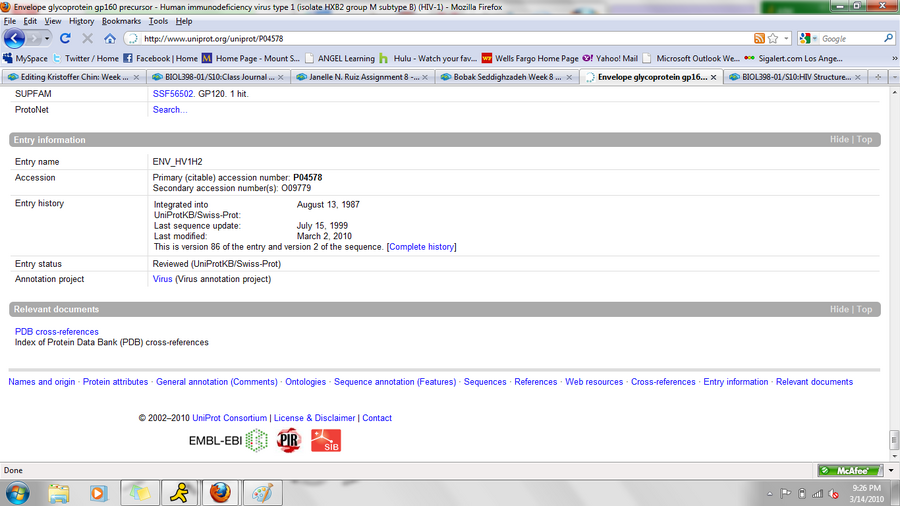Click the RSS feed icon in address bar
The width and height of the screenshot is (900, 506).
(760, 39)
